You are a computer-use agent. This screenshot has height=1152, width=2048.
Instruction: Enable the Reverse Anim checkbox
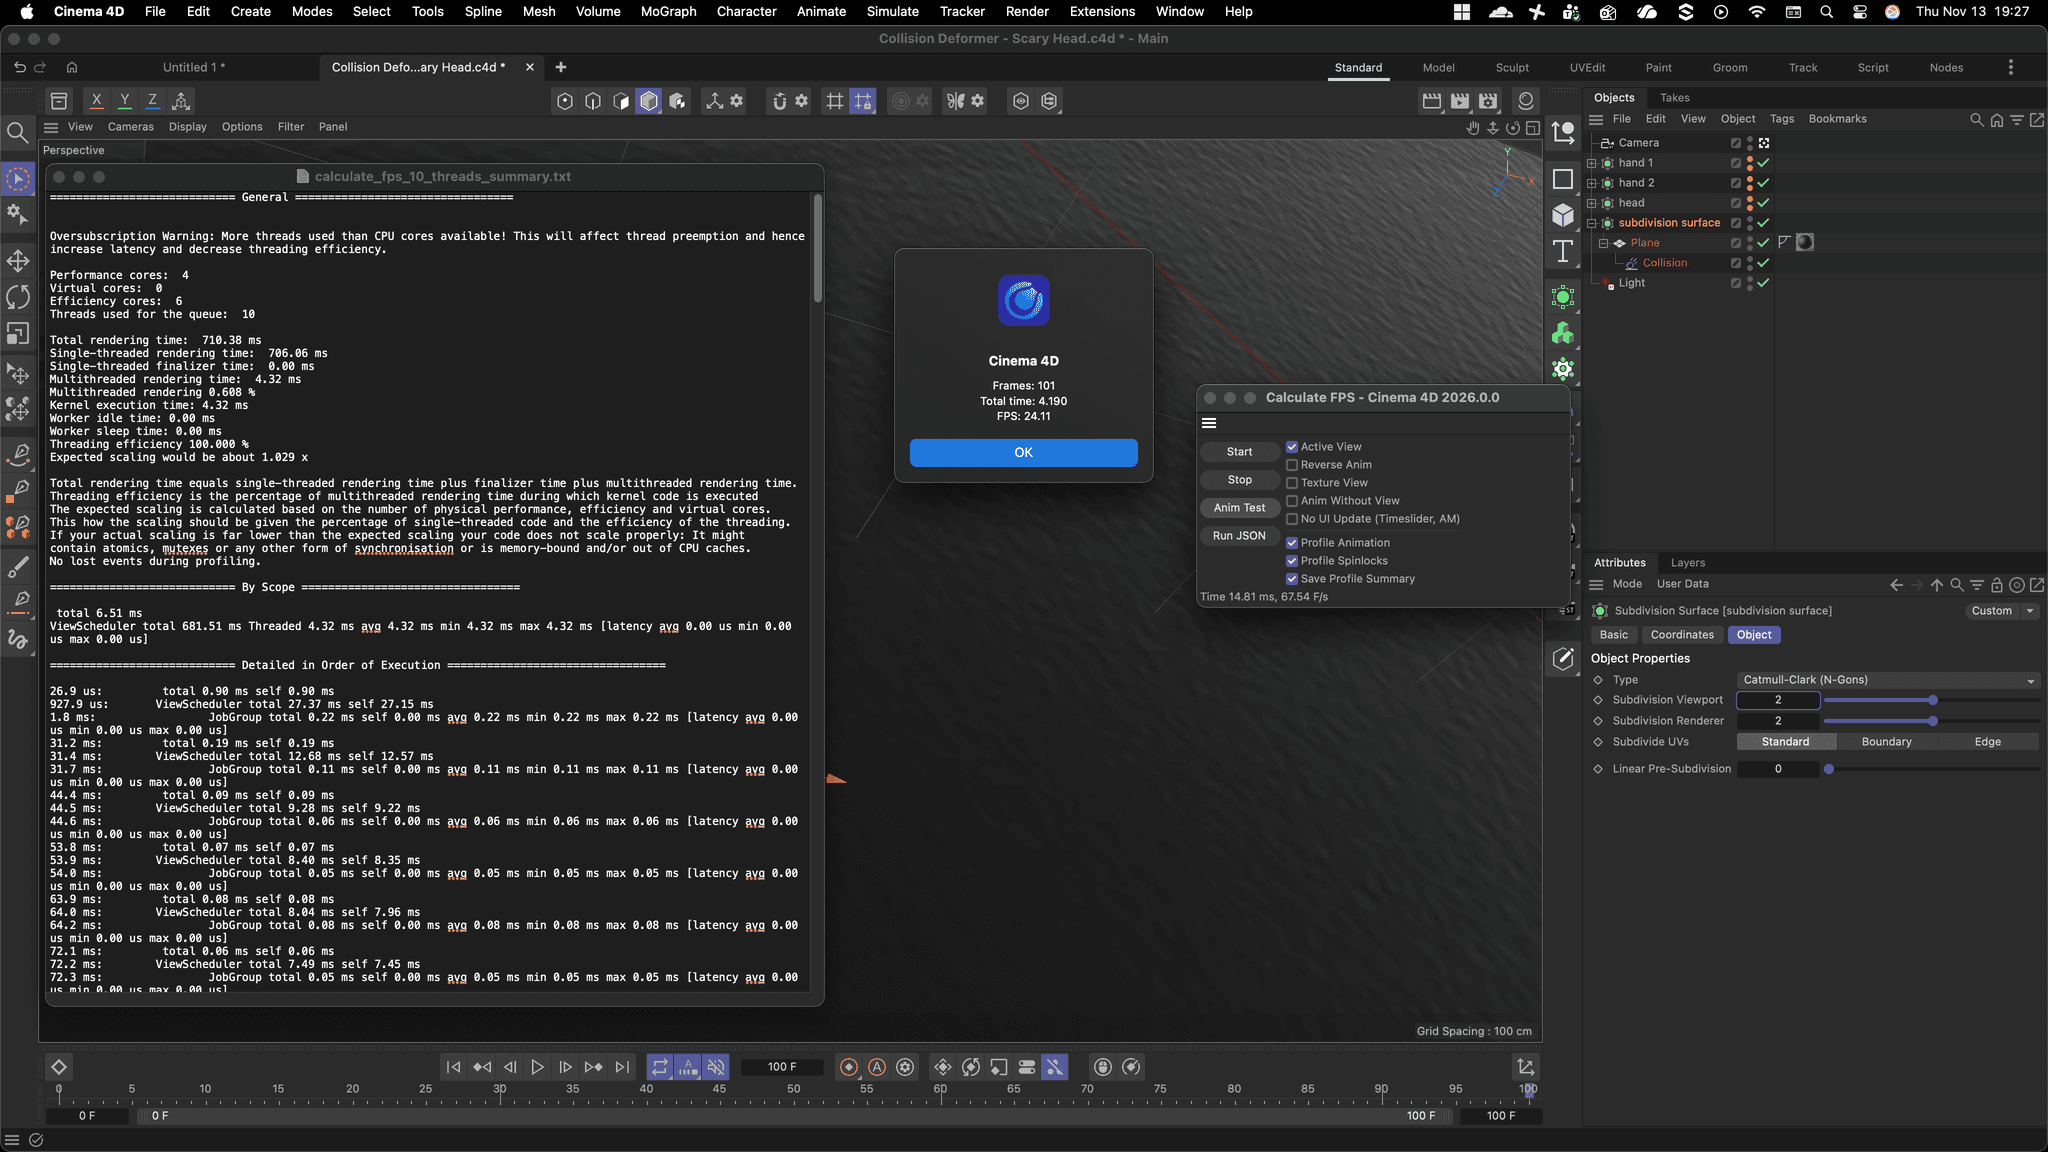pos(1292,465)
